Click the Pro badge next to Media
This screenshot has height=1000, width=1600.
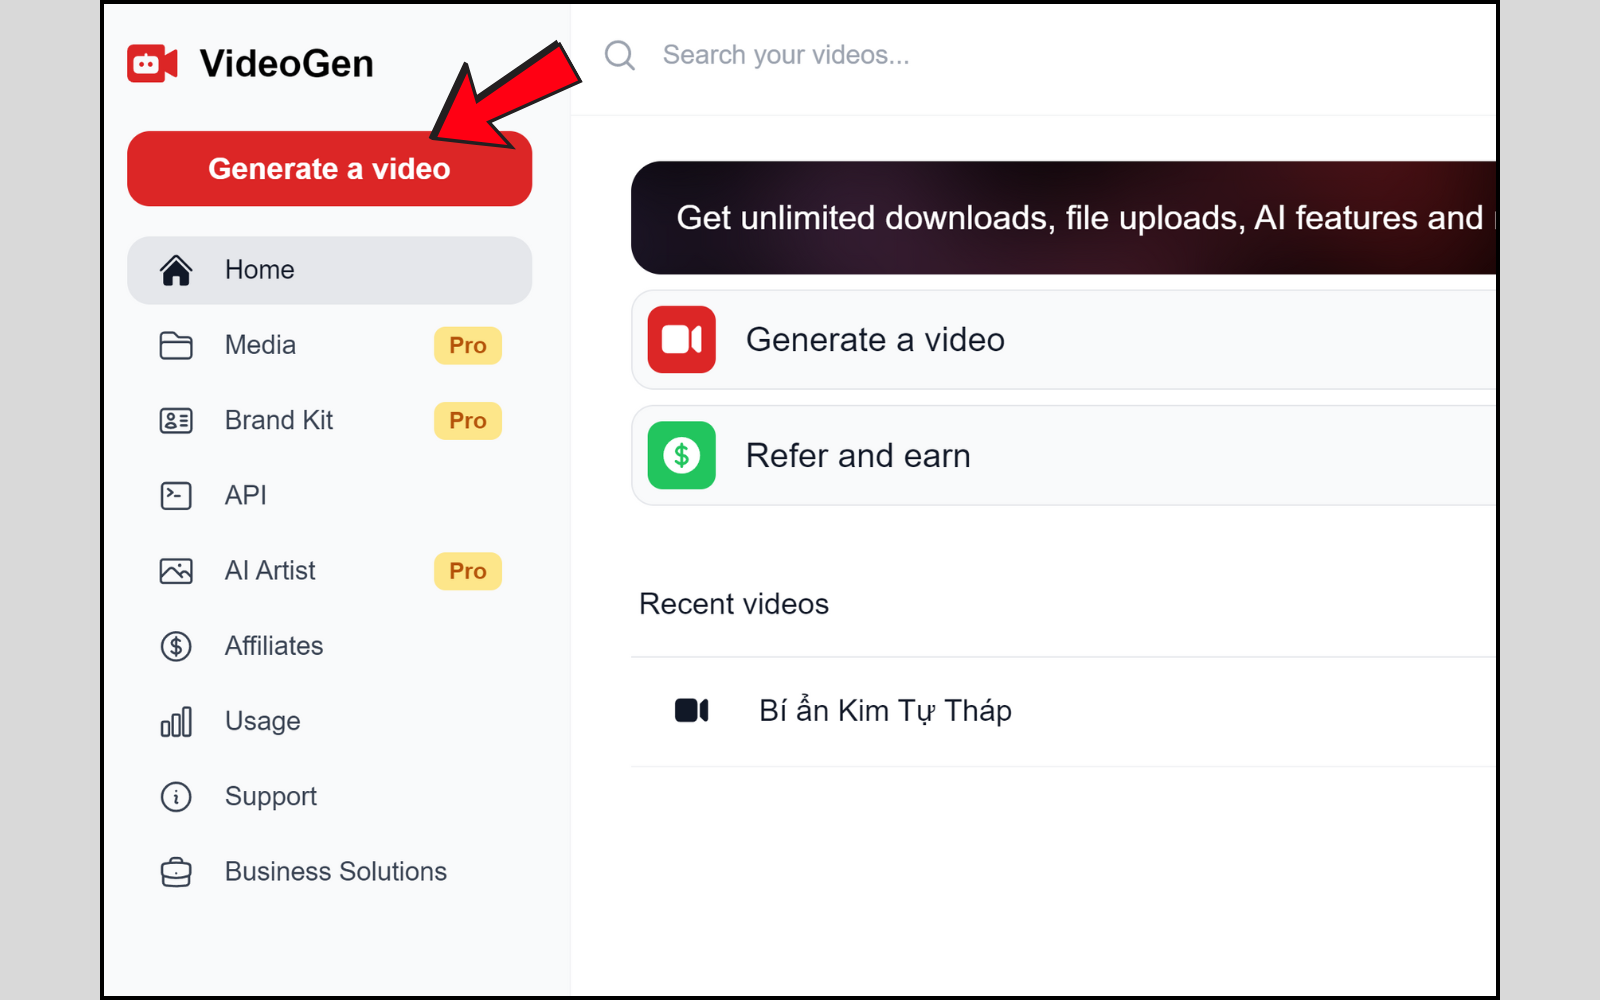pyautogui.click(x=467, y=345)
